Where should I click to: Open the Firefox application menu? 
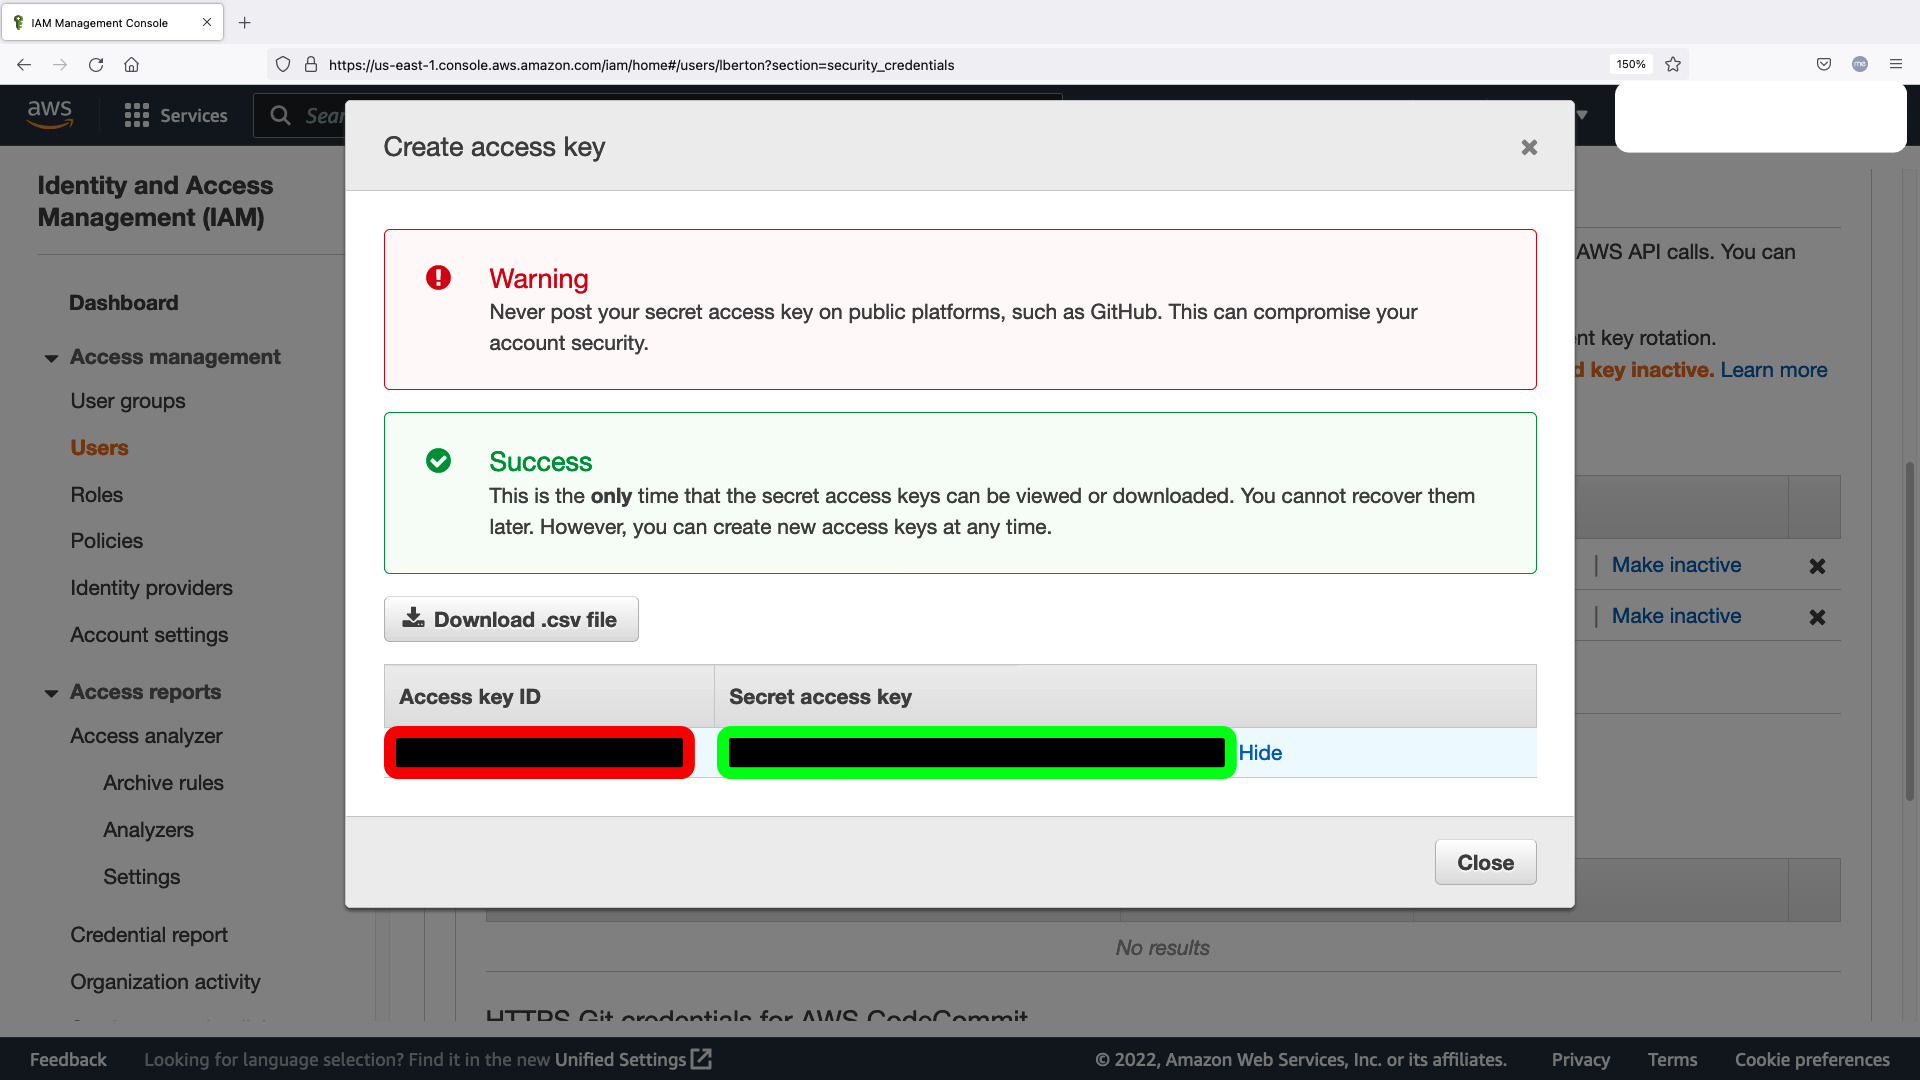[x=1896, y=64]
